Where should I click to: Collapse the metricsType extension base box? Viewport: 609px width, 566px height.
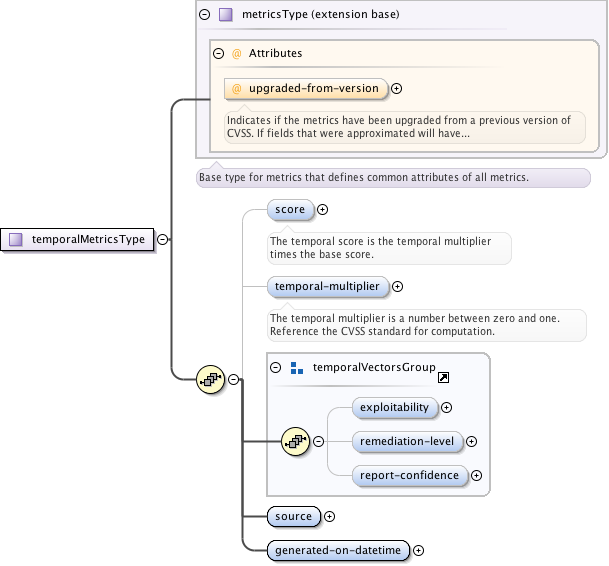[205, 15]
